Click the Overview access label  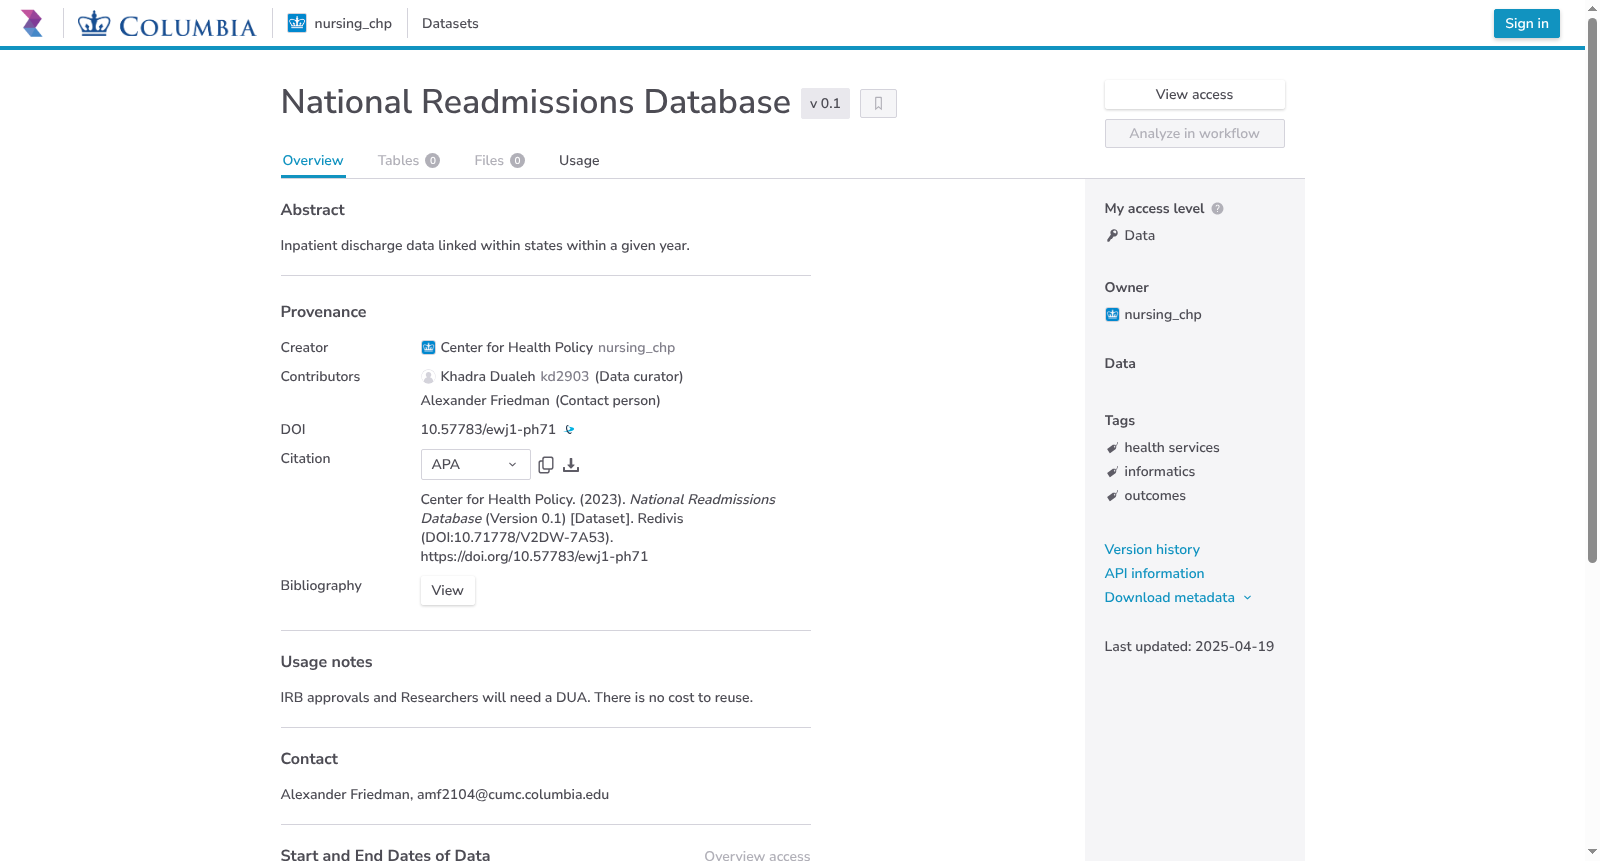tap(757, 856)
